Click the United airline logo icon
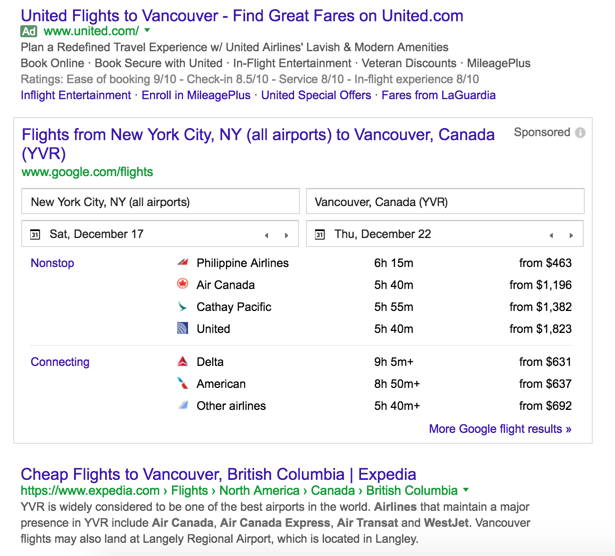Screen dimensions: 615x556 click(x=182, y=329)
